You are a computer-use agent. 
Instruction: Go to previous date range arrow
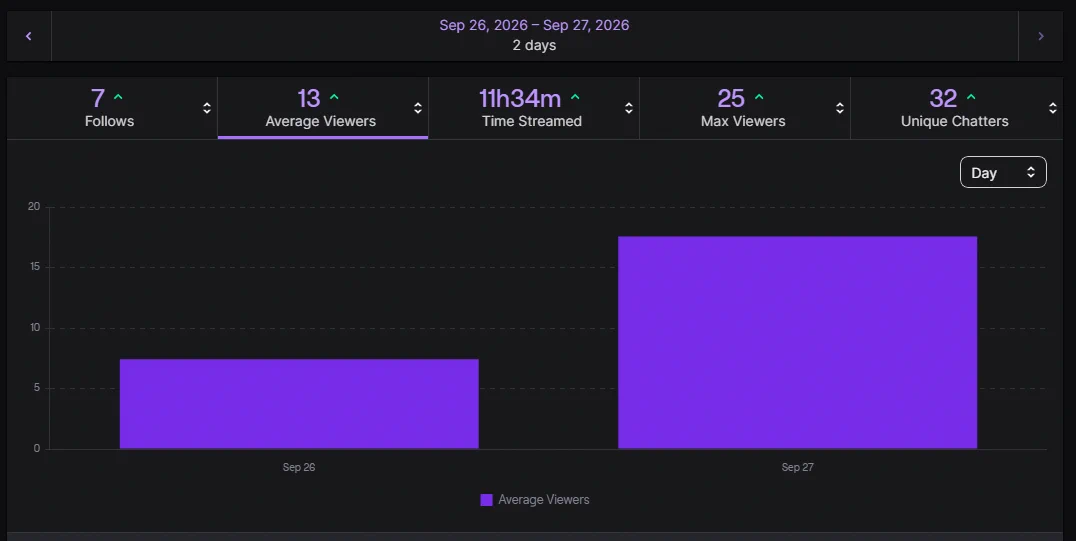pyautogui.click(x=29, y=36)
